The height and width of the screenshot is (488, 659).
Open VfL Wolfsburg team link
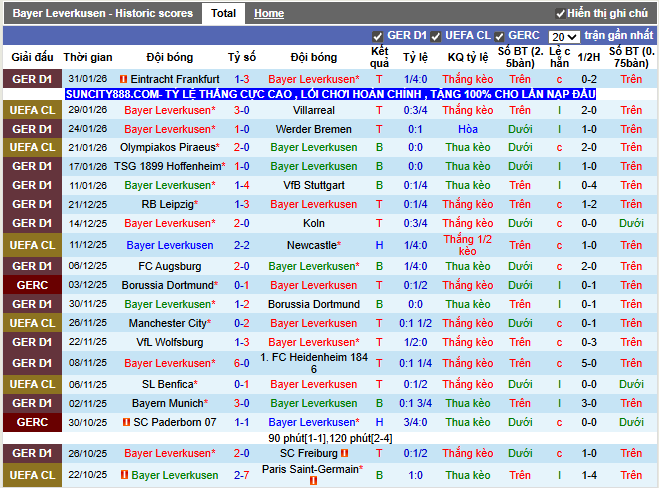click(170, 342)
